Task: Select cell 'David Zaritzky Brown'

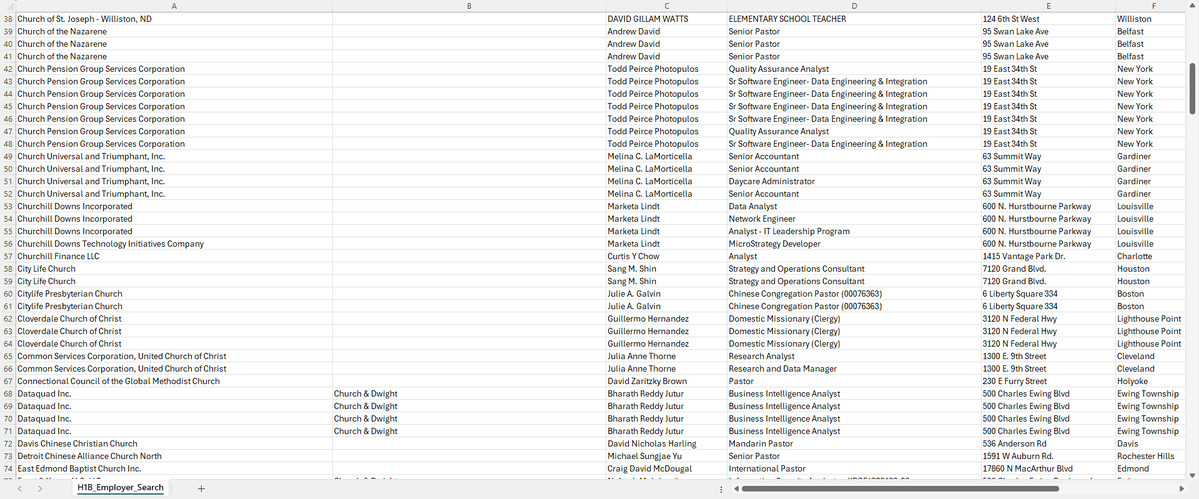Action: (x=666, y=381)
